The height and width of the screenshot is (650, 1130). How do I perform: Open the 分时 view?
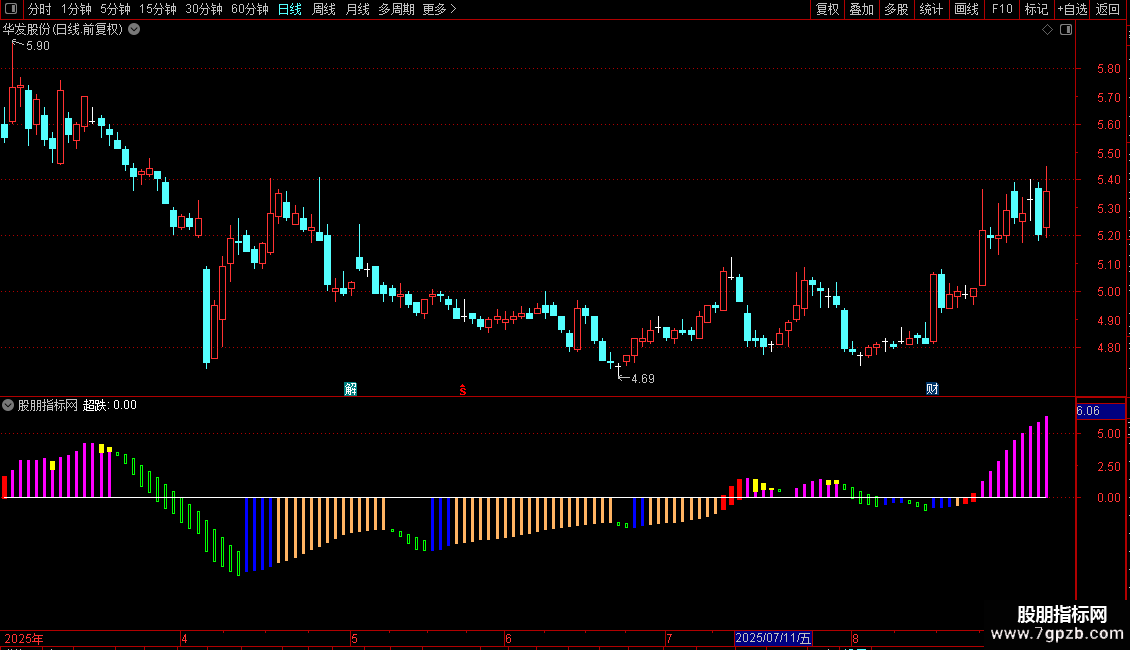tap(40, 9)
